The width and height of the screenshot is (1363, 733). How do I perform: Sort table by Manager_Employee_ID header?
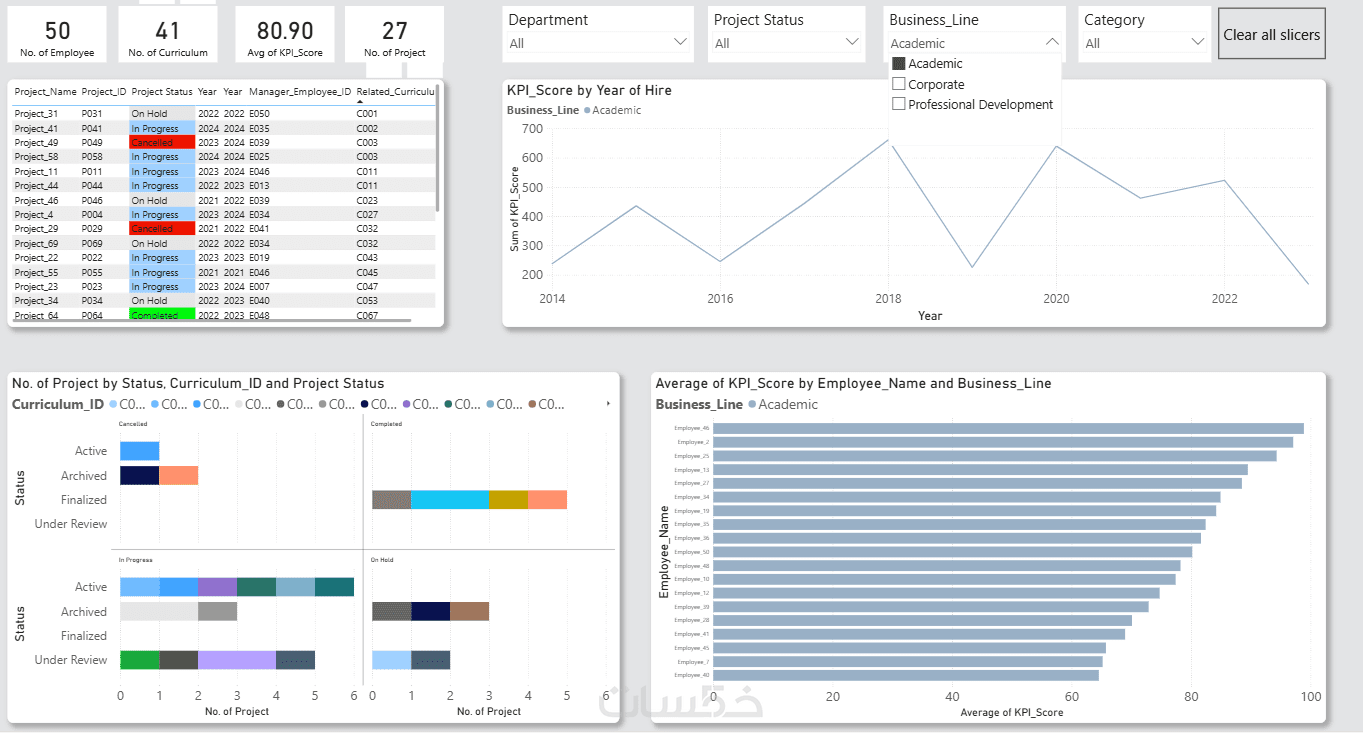pos(300,91)
